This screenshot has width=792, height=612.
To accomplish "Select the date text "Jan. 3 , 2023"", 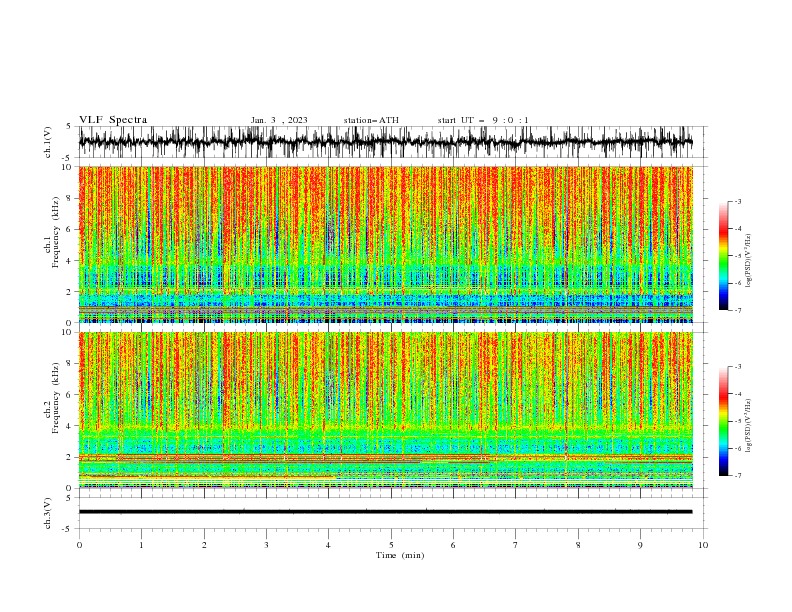I will pyautogui.click(x=279, y=120).
